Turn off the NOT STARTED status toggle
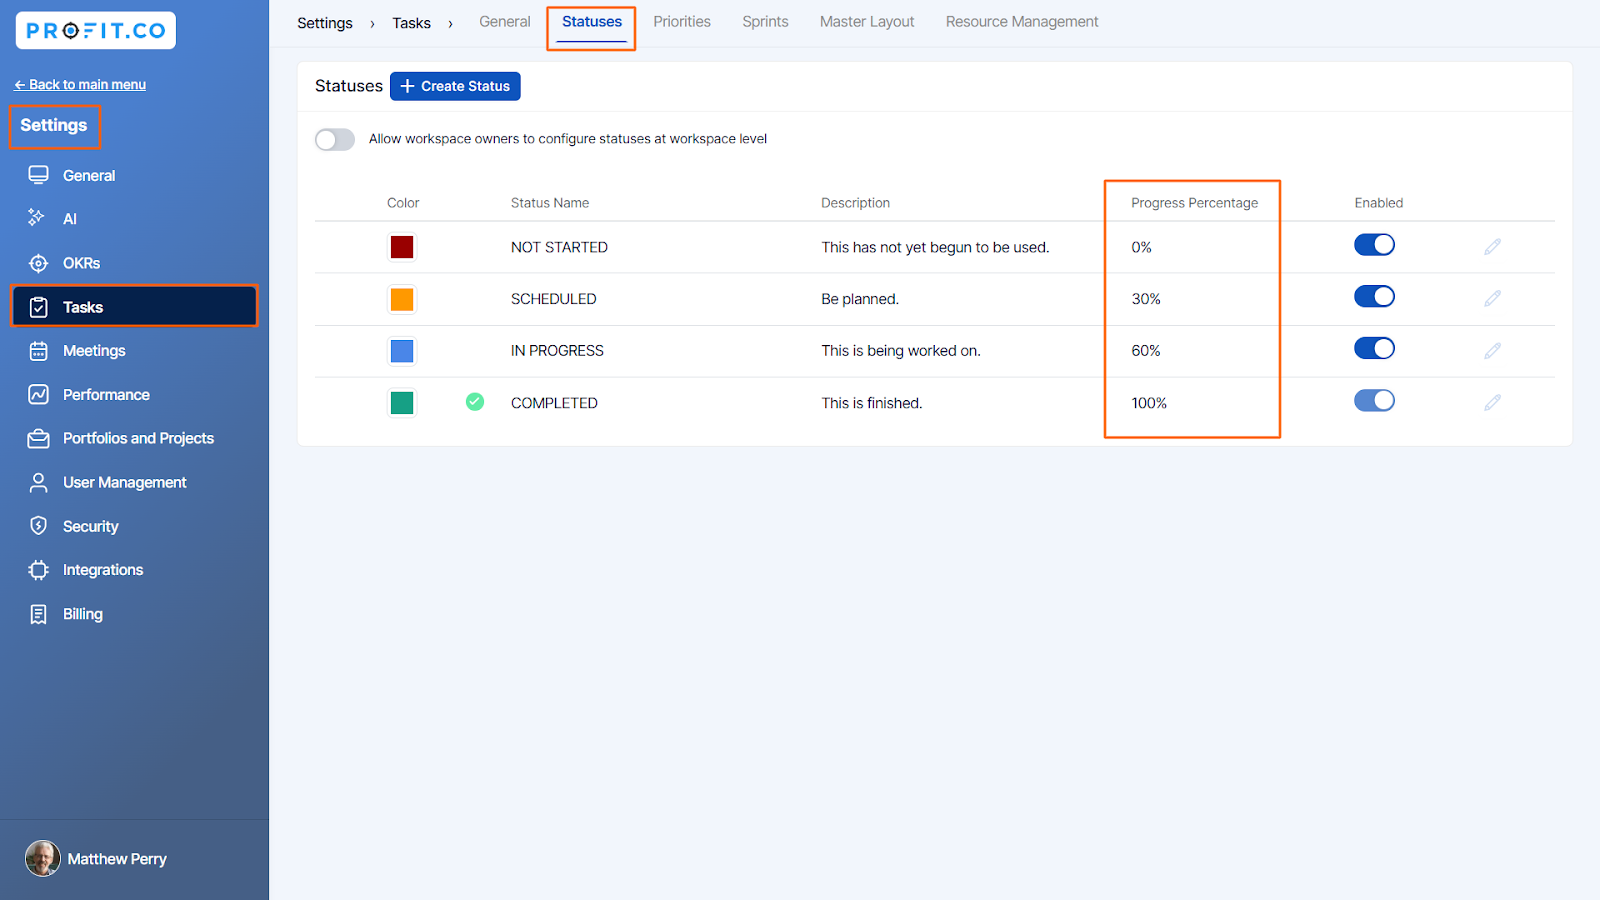This screenshot has width=1600, height=900. [1374, 245]
